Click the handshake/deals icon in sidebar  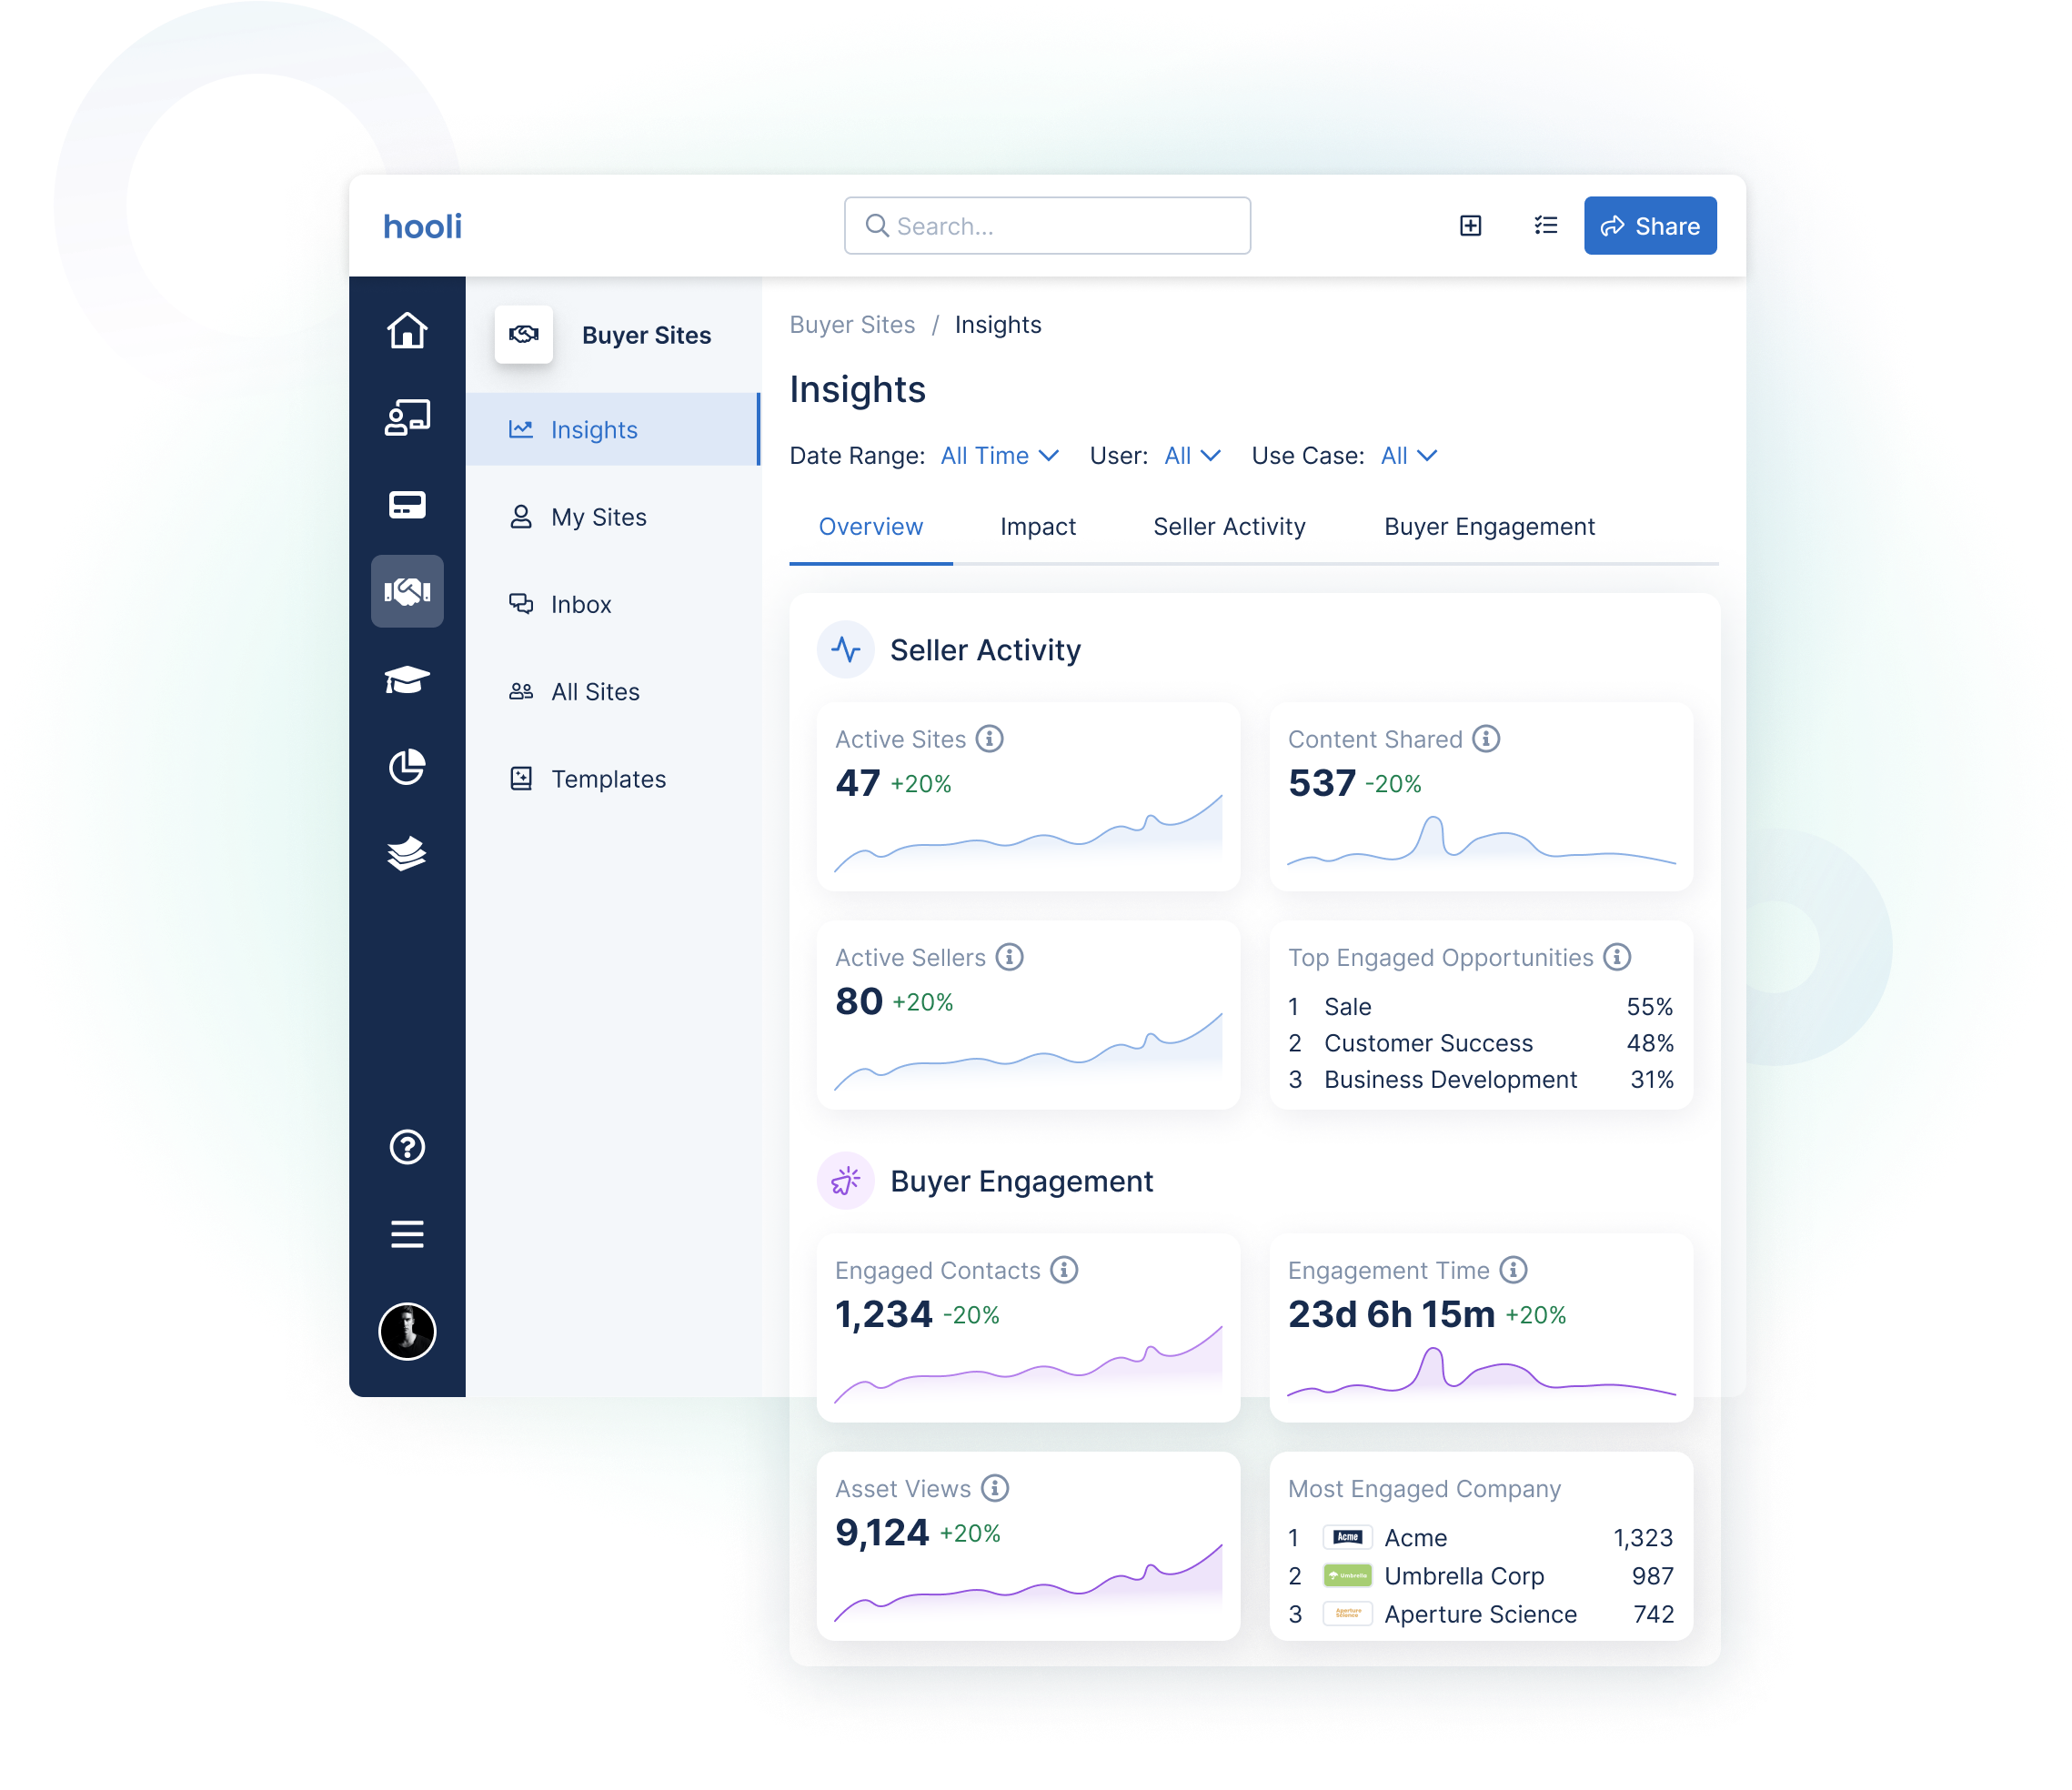click(408, 590)
